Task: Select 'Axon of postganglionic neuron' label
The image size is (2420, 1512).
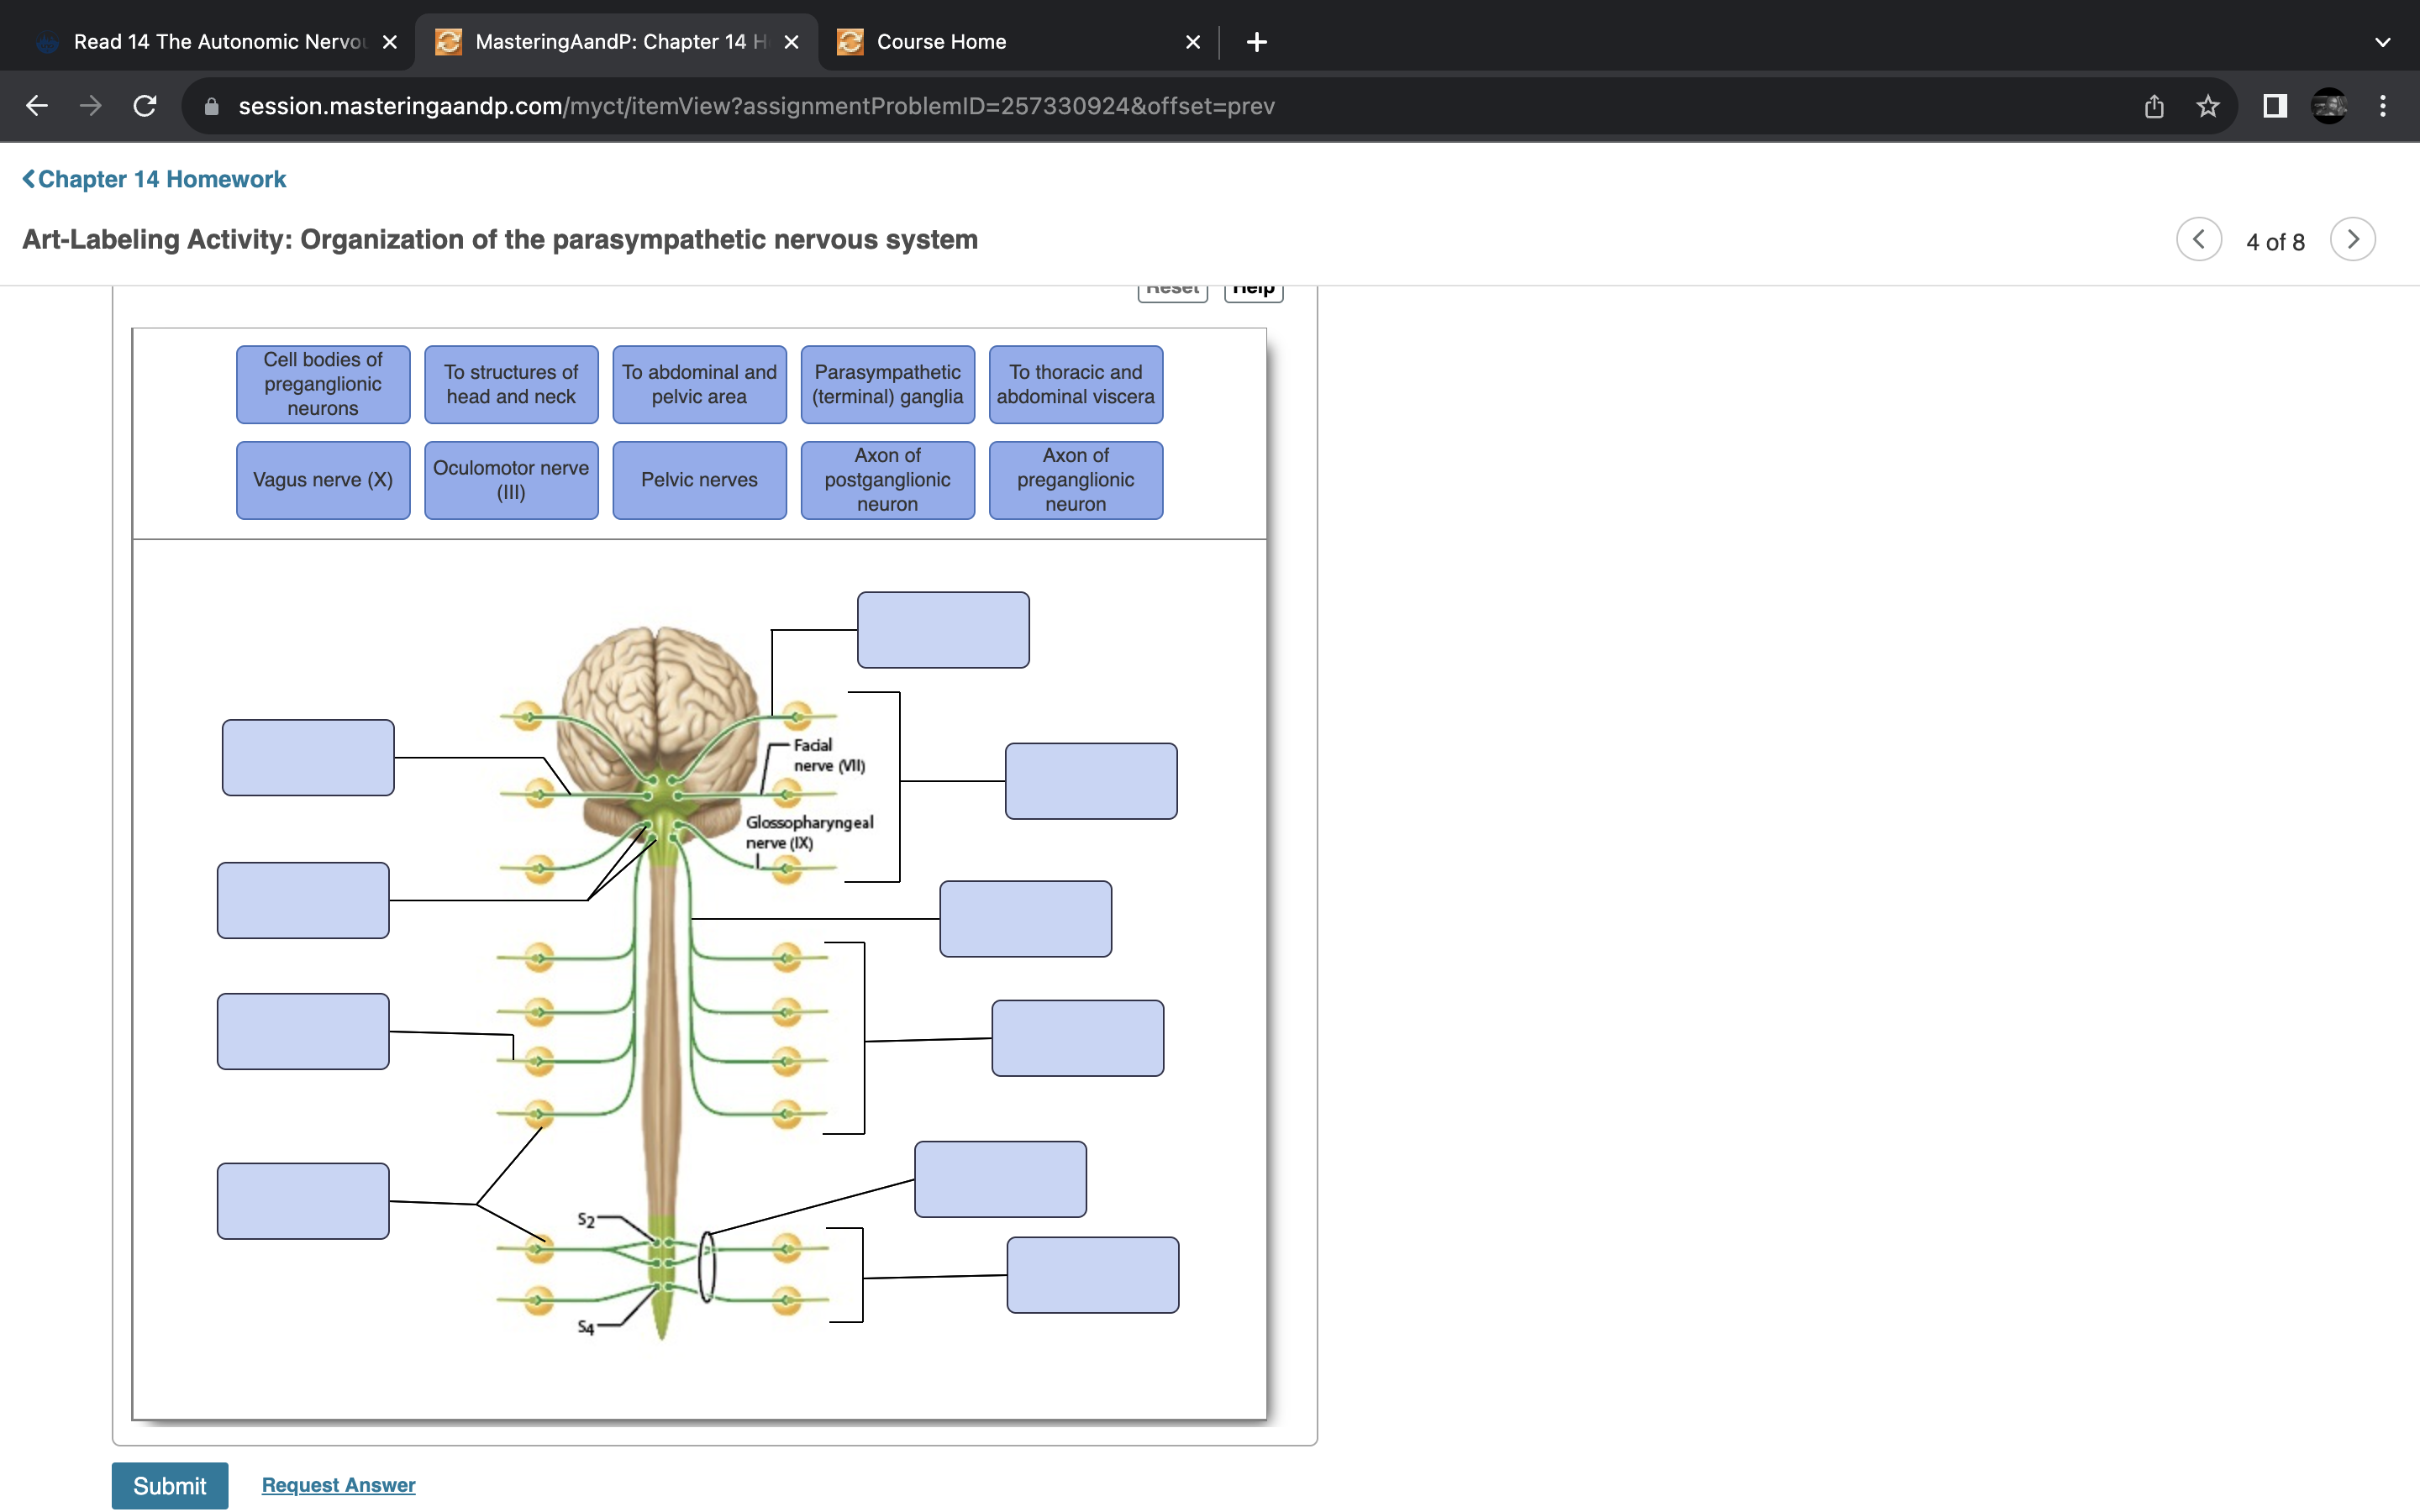Action: click(887, 480)
